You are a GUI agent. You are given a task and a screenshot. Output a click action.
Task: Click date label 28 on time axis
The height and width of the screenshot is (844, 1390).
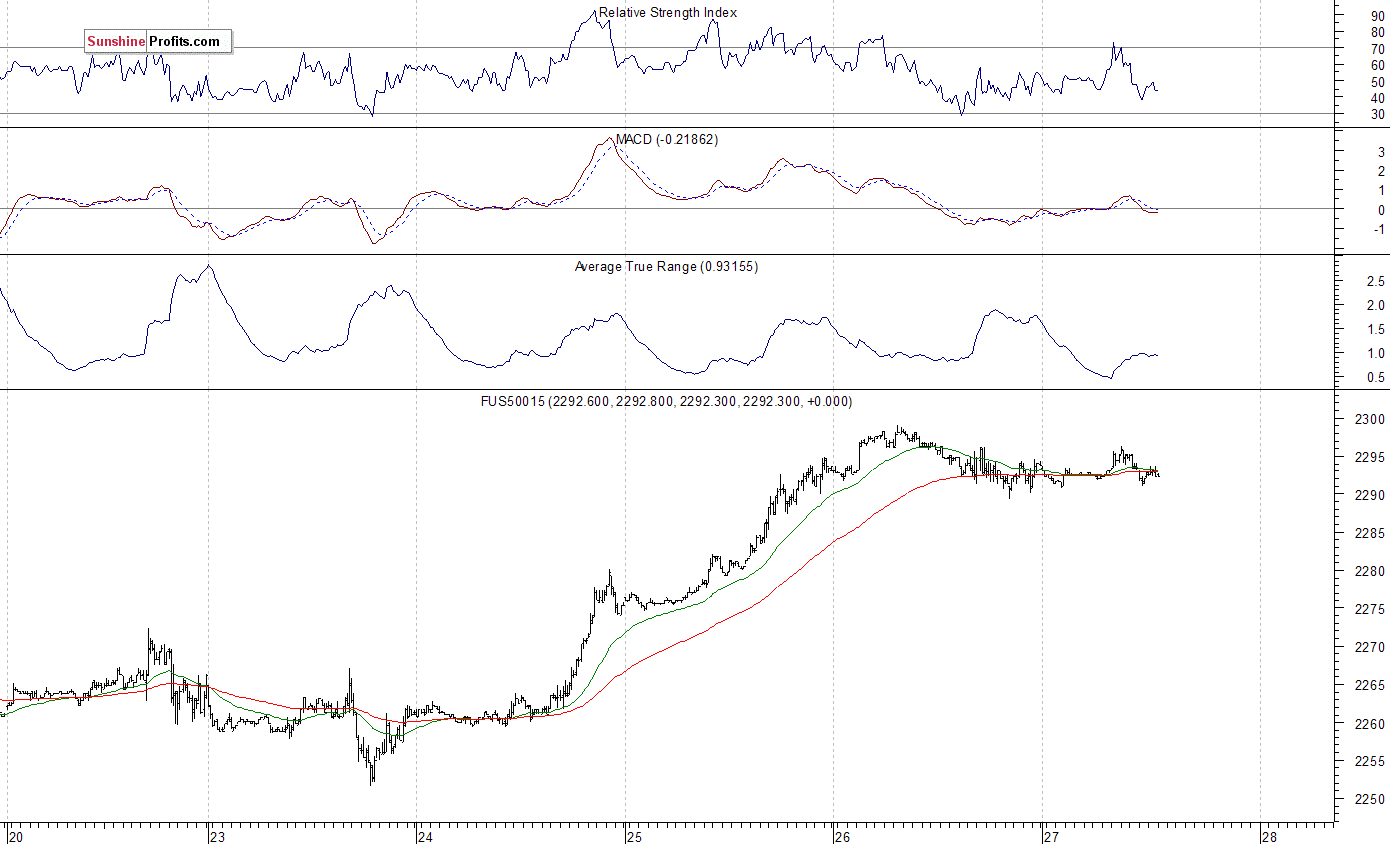pyautogui.click(x=1269, y=836)
